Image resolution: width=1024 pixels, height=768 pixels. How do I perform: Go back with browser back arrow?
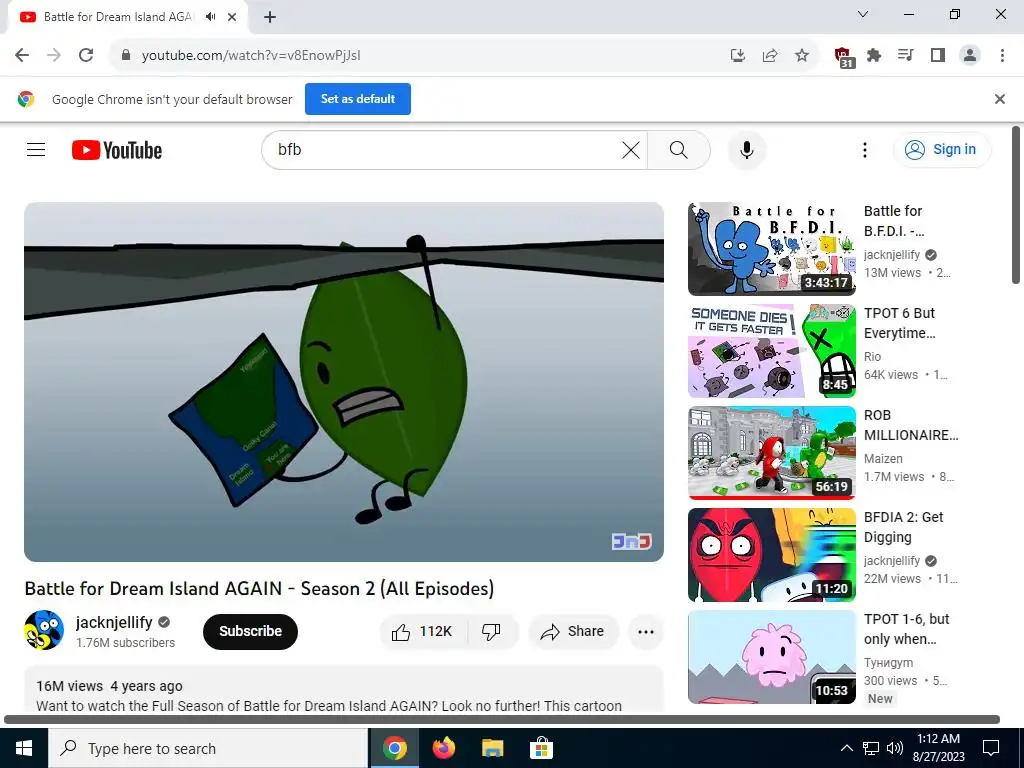click(x=22, y=56)
